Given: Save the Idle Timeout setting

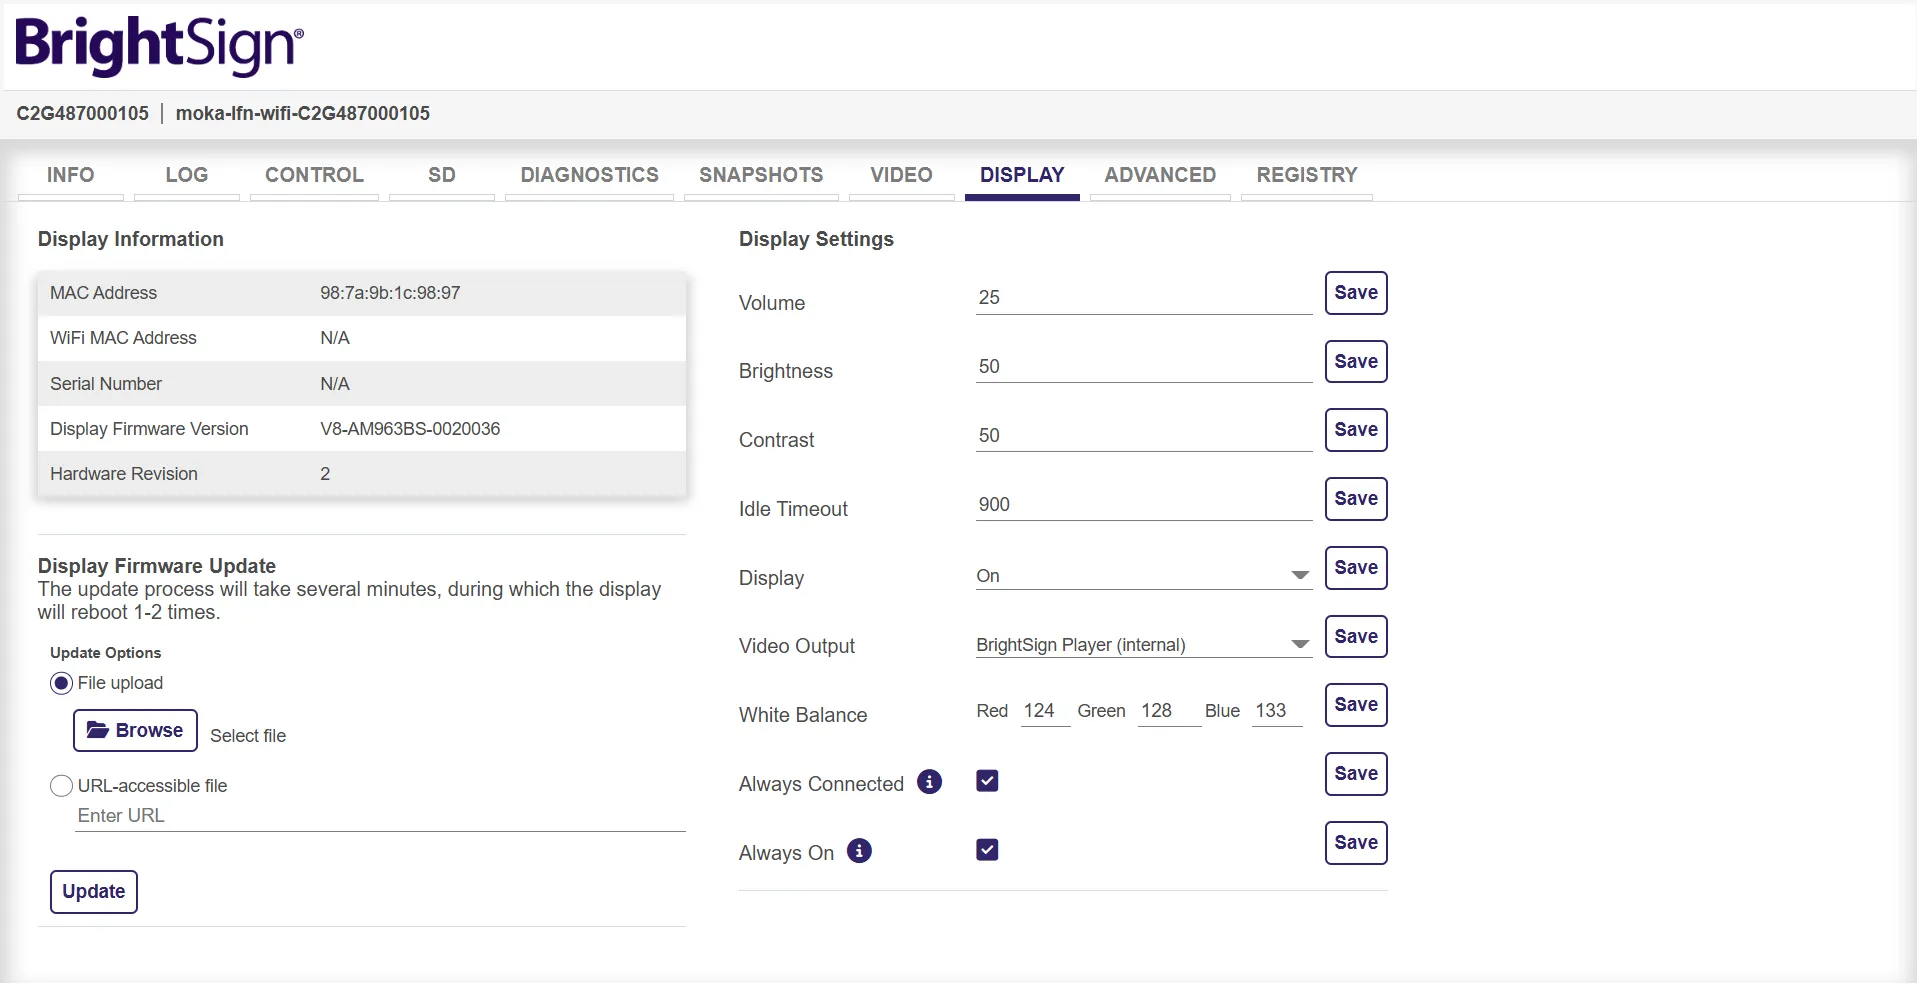Looking at the screenshot, I should [x=1356, y=499].
